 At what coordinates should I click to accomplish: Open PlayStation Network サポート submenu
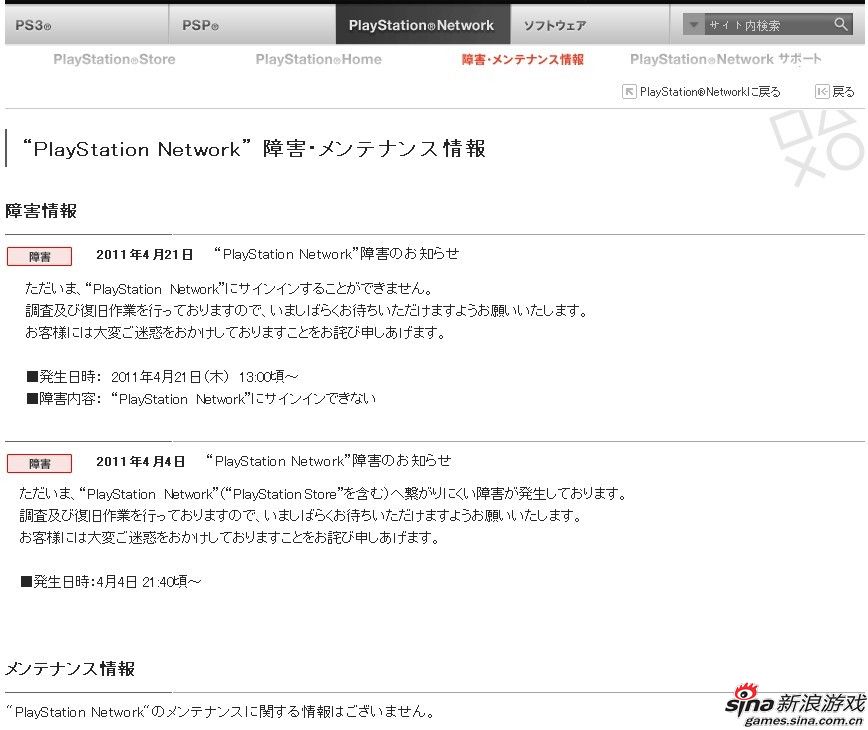726,59
